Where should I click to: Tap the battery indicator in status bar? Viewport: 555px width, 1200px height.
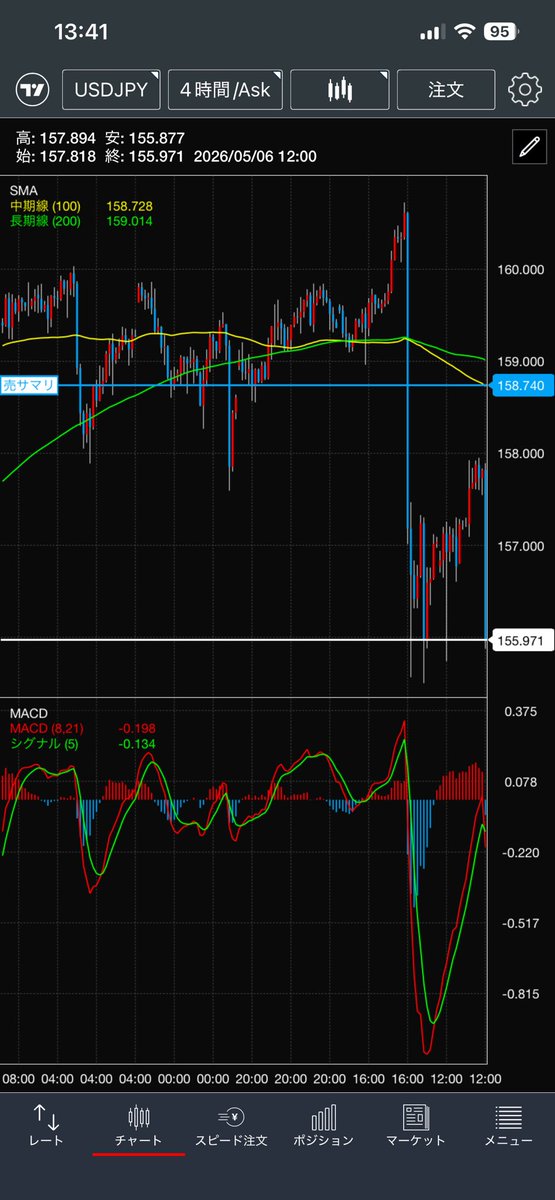[500, 32]
